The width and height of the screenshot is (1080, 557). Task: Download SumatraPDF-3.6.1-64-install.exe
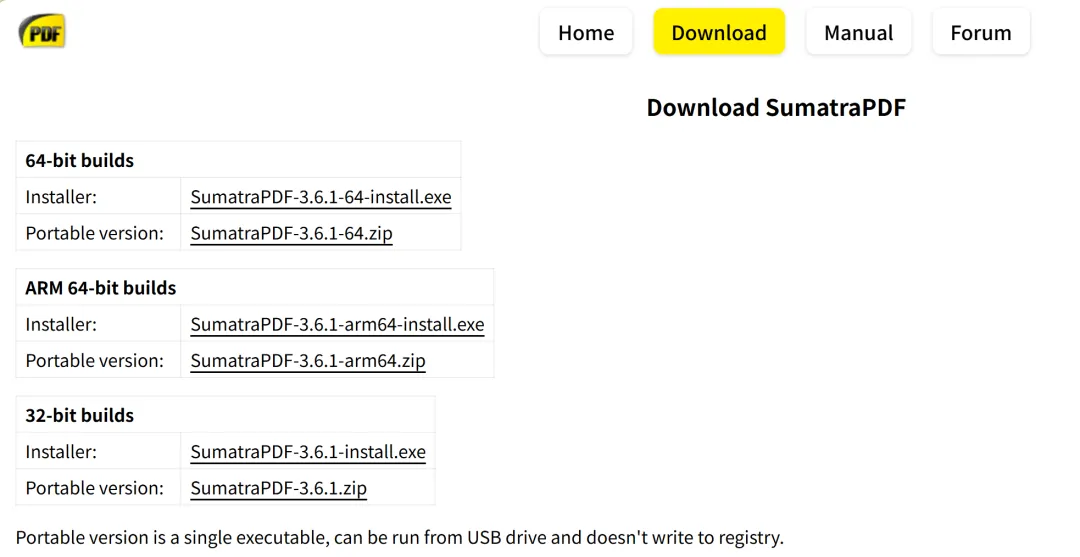321,197
